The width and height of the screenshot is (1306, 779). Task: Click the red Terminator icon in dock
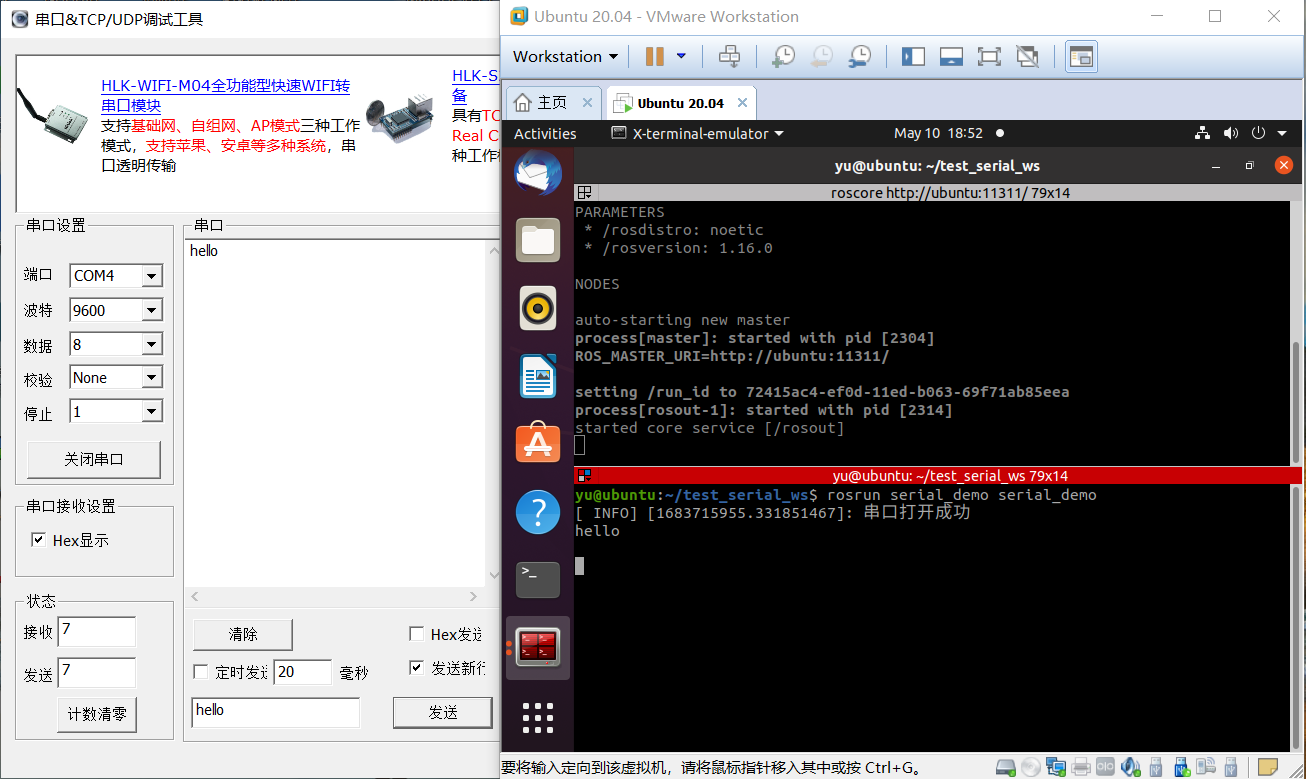pos(538,648)
